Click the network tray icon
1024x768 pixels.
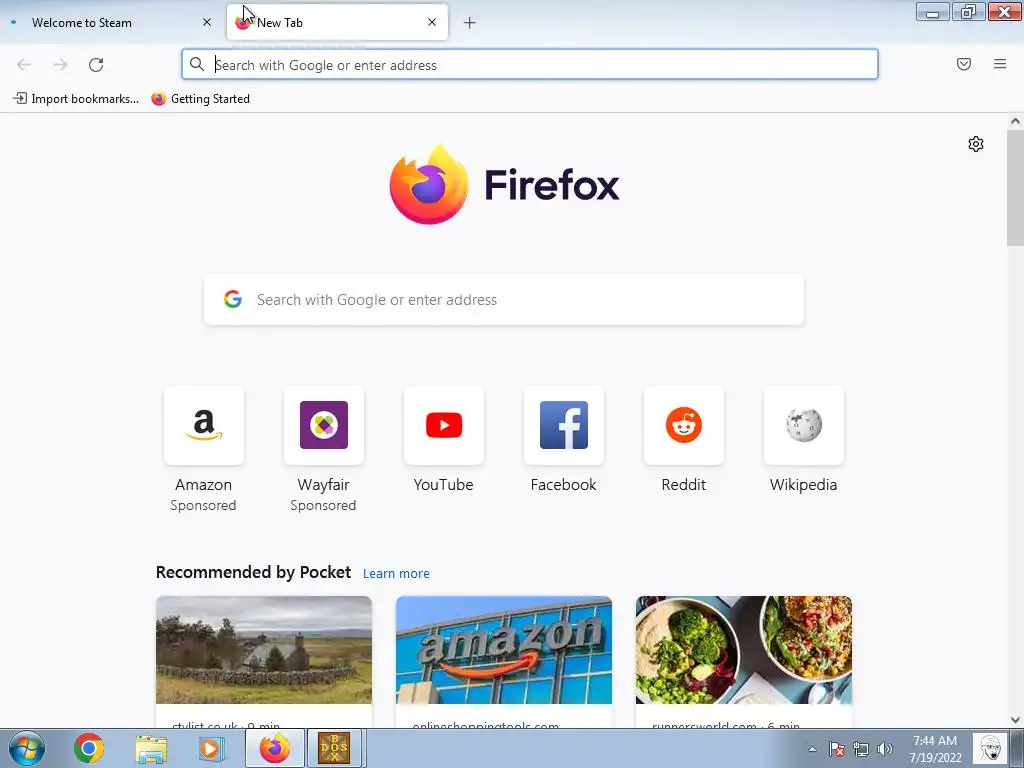click(861, 749)
